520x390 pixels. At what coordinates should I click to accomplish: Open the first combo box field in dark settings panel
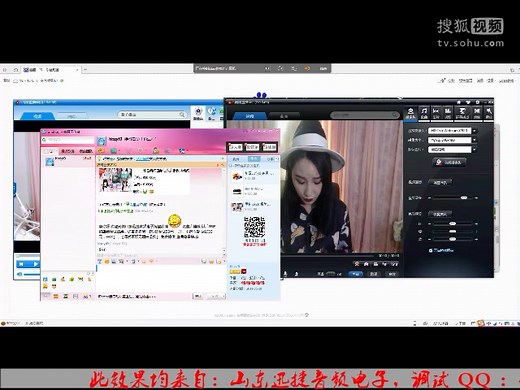point(449,131)
